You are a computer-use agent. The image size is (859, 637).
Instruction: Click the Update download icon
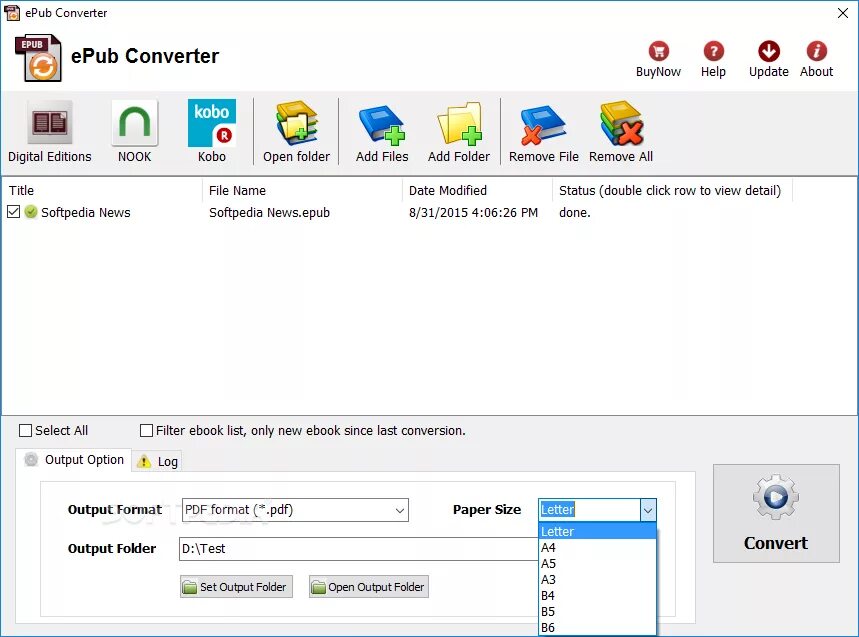pyautogui.click(x=769, y=51)
